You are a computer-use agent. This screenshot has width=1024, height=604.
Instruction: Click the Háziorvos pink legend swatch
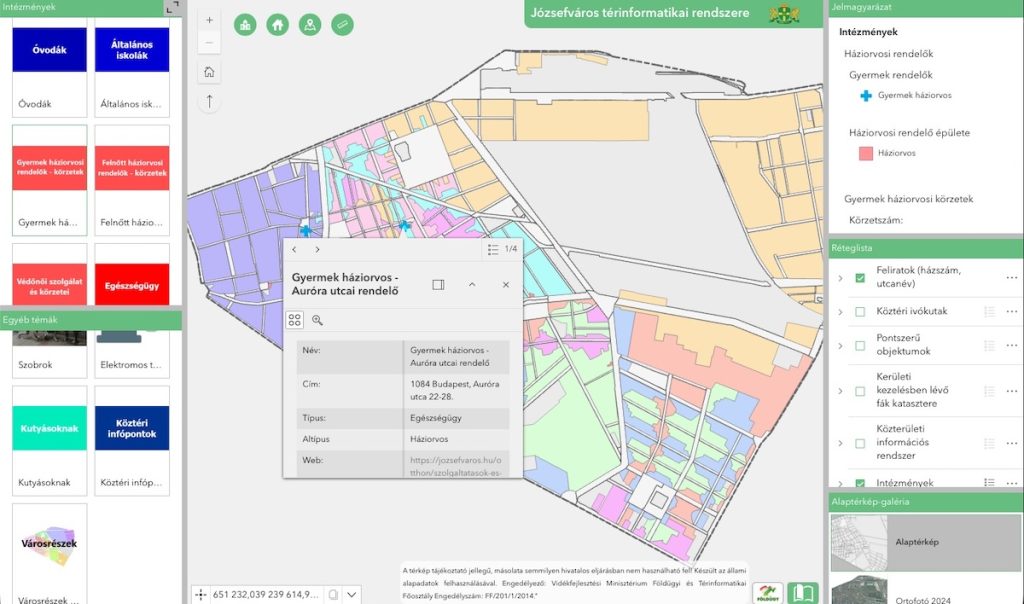click(866, 153)
